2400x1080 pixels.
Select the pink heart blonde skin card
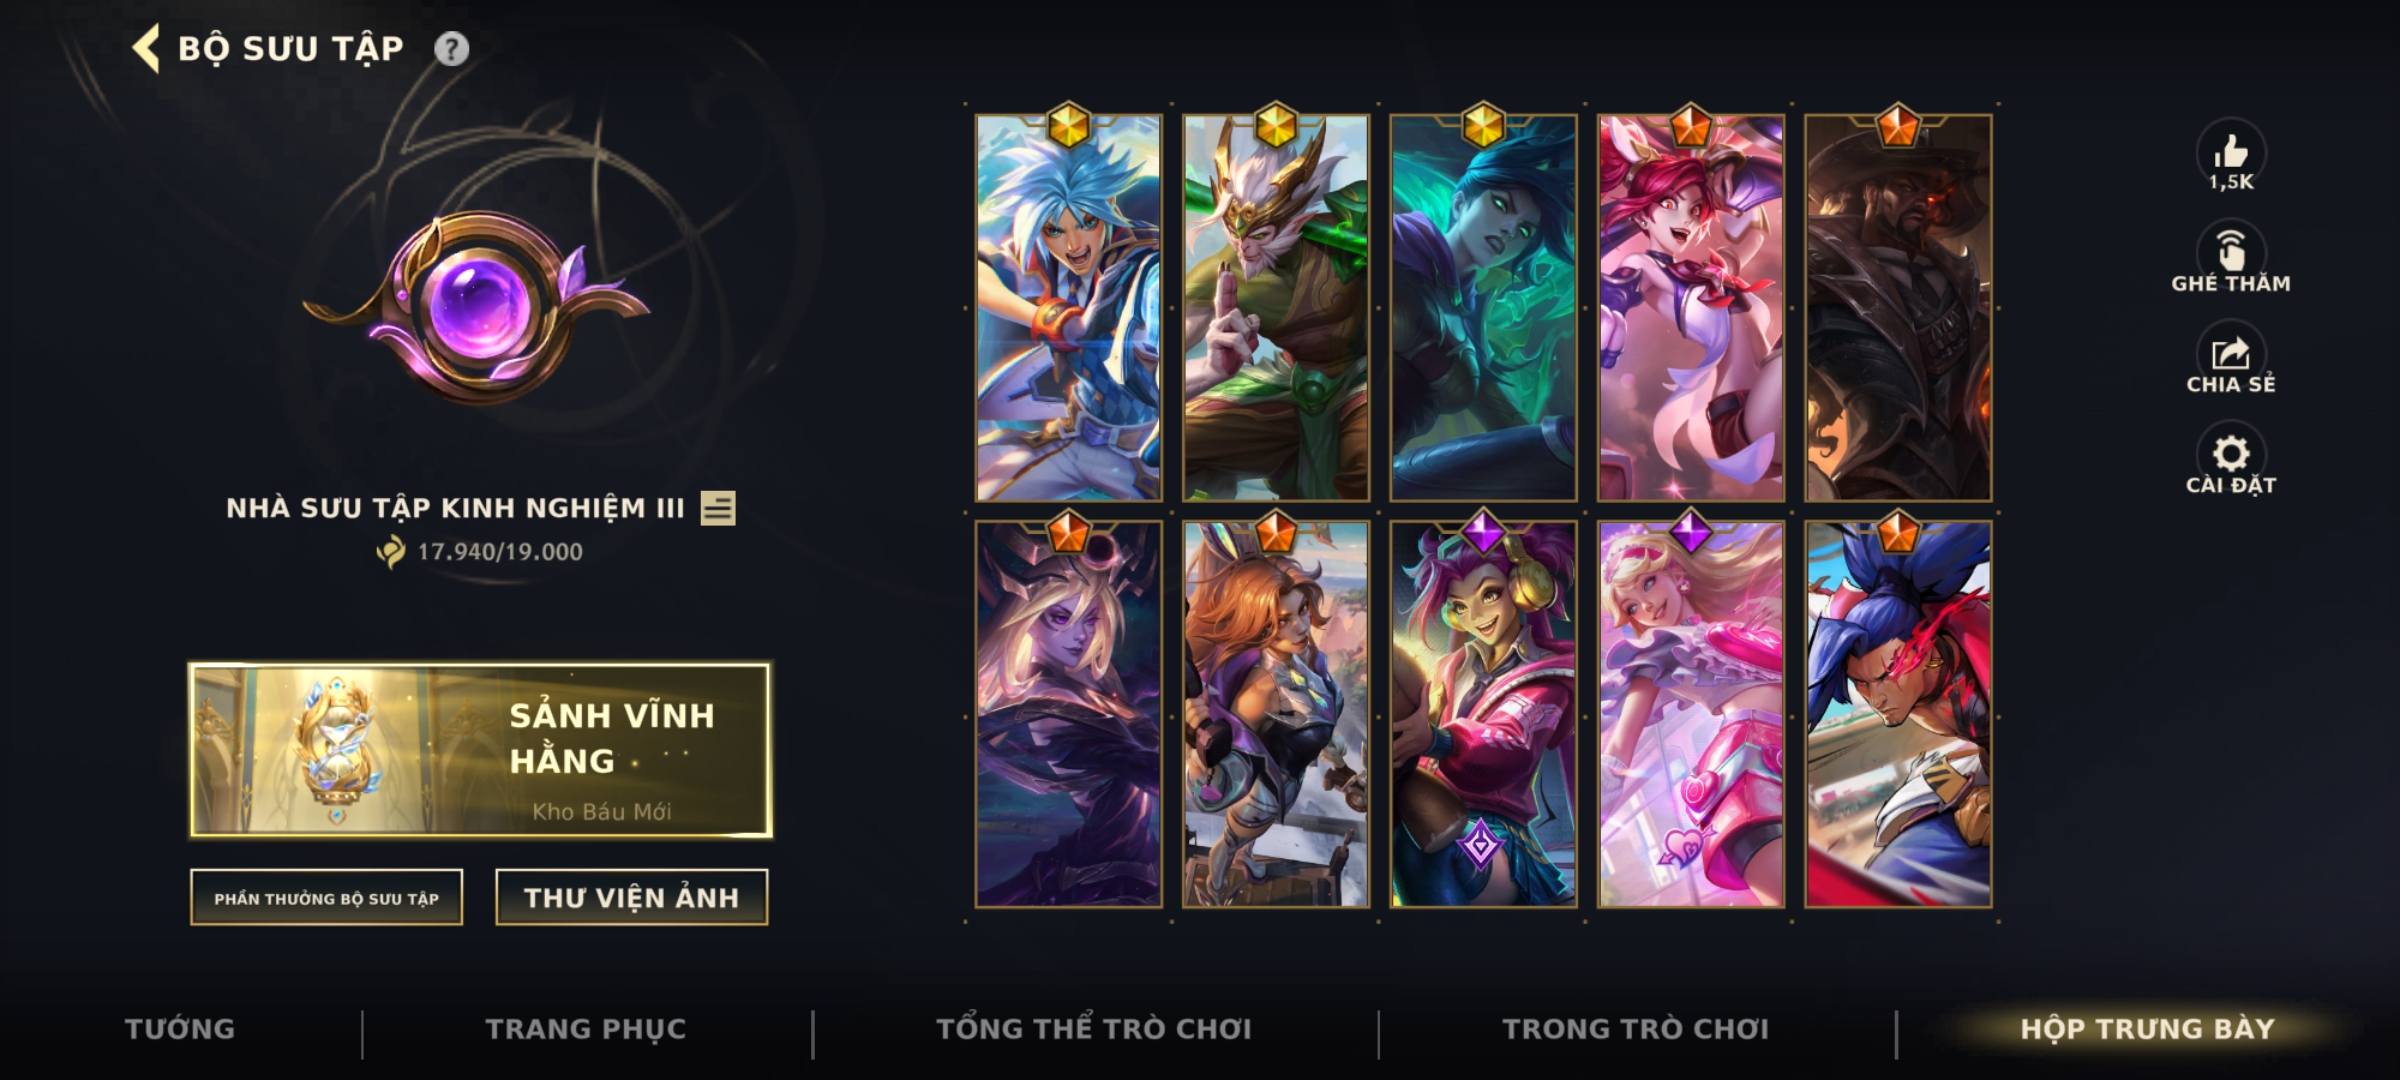click(x=1691, y=714)
